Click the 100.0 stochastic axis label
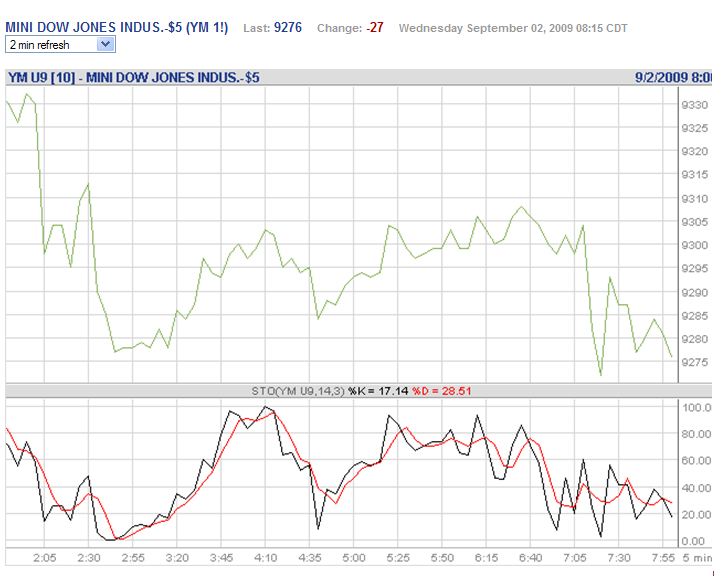Image resolution: width=714 pixels, height=576 pixels. coord(697,408)
